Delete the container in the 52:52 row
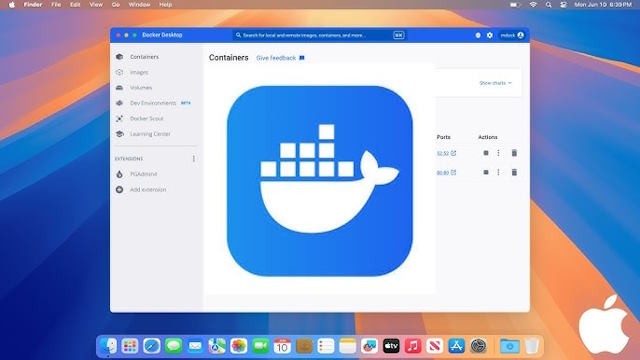 tap(514, 153)
